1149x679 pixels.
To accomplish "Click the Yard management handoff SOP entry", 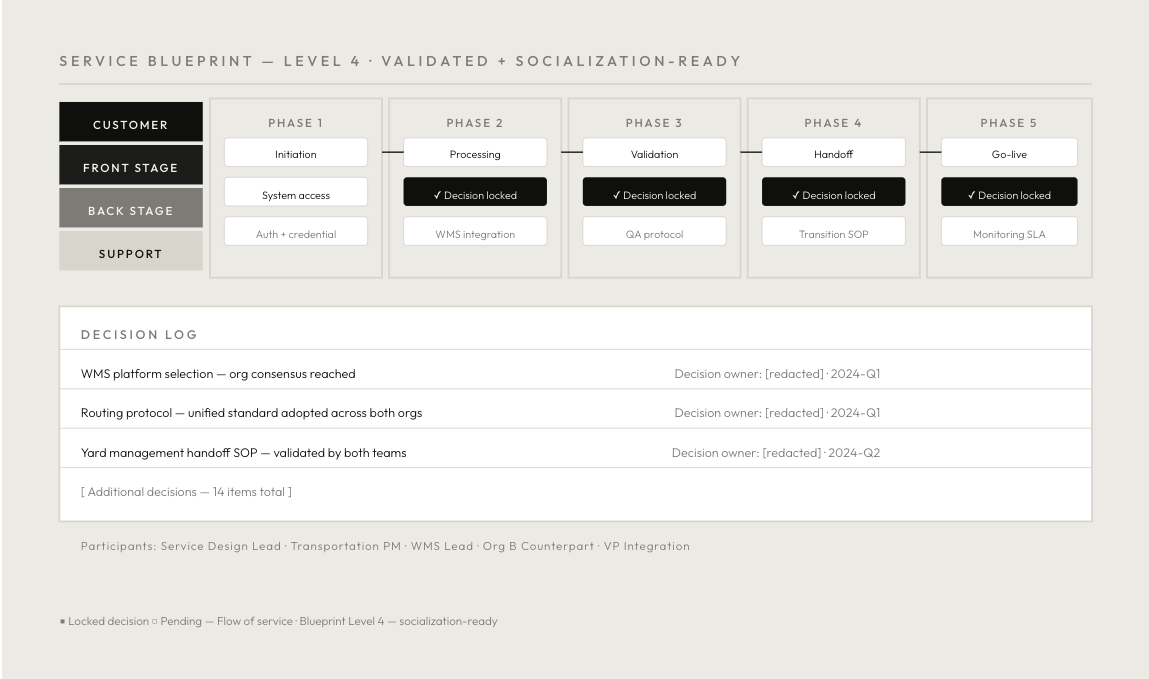I will pyautogui.click(x=243, y=452).
